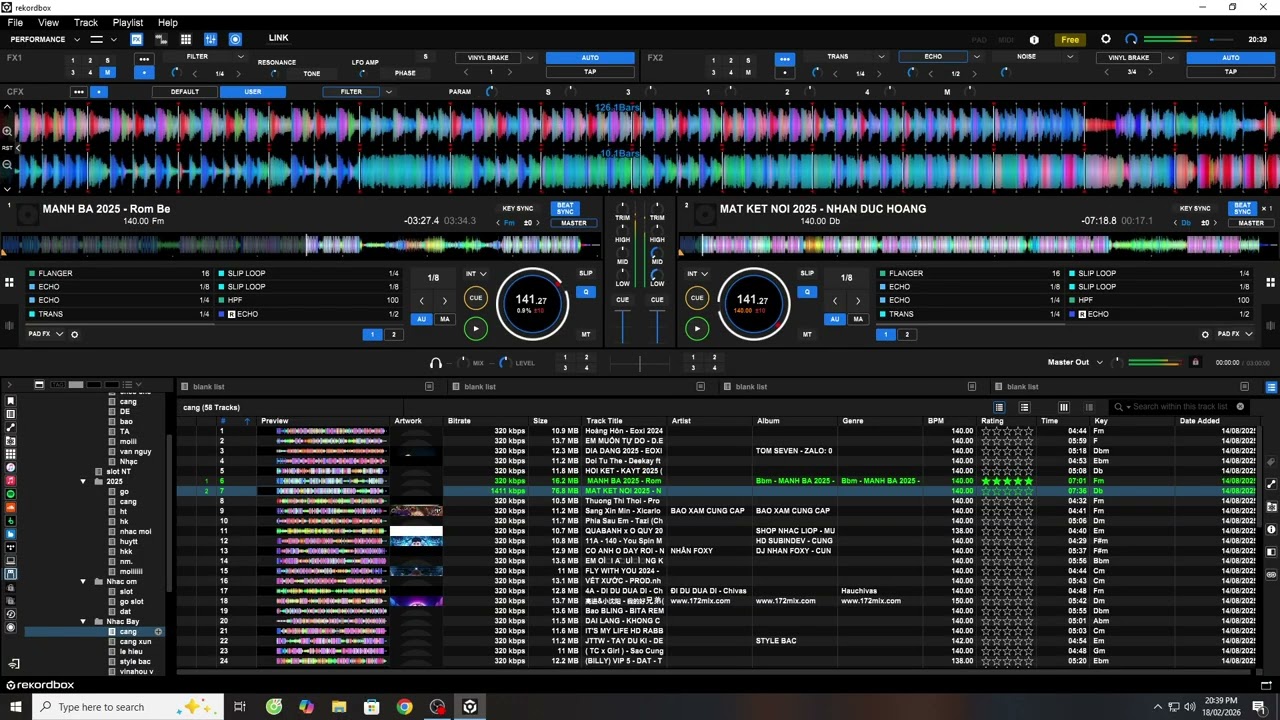Image resolution: width=1280 pixels, height=720 pixels.
Task: Click the FX1 TAP button
Action: point(590,72)
